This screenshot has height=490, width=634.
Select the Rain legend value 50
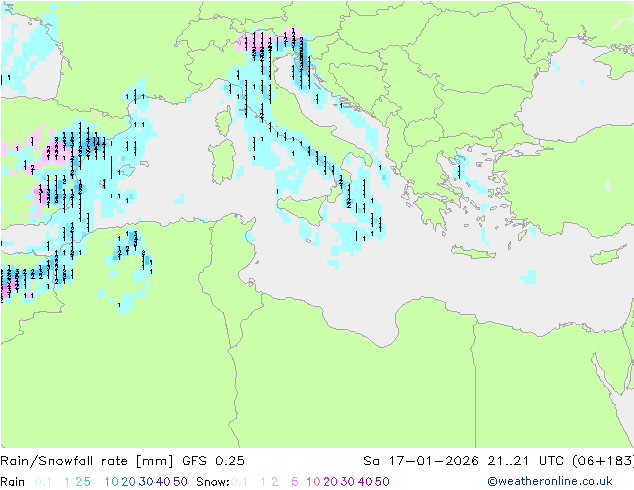point(180,482)
